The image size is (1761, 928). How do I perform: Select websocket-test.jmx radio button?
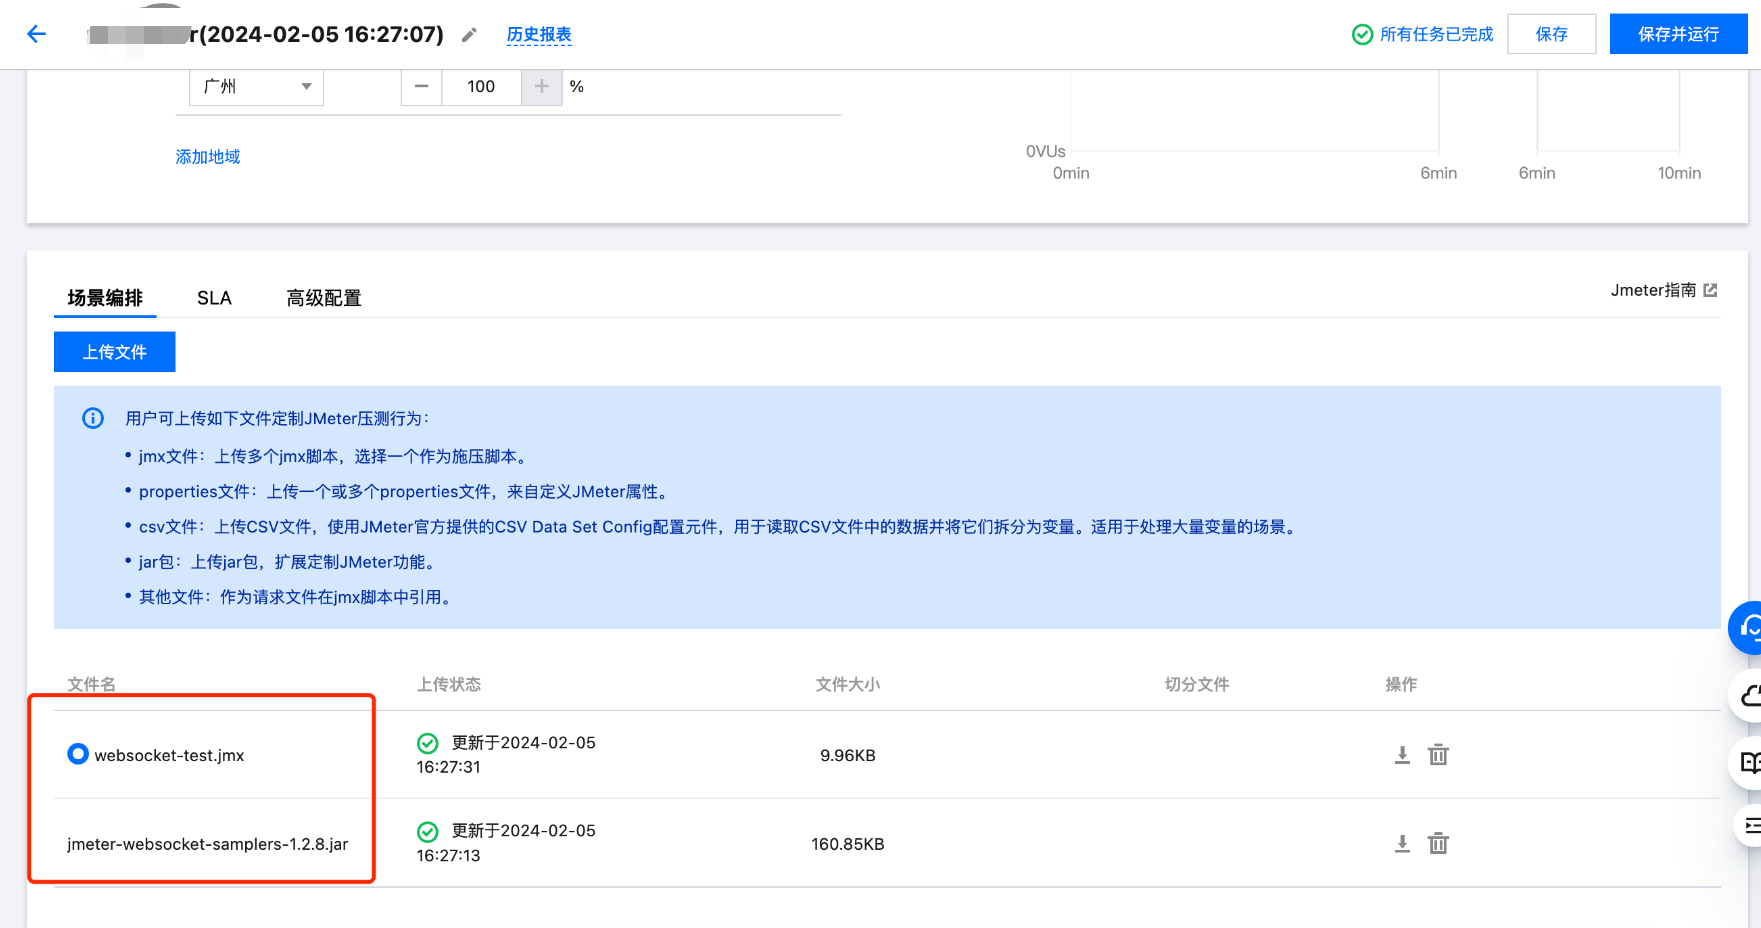pyautogui.click(x=78, y=754)
